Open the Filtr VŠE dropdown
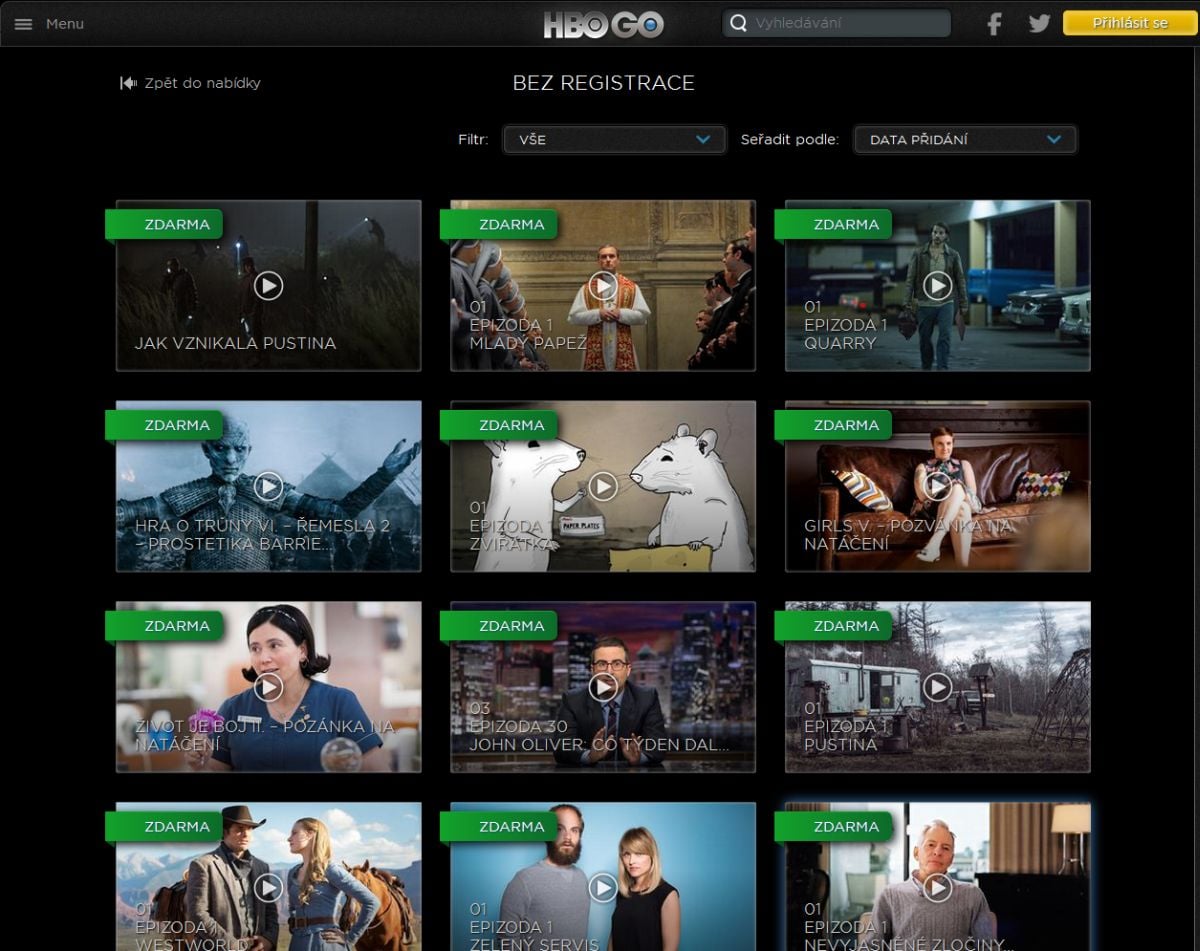 (614, 140)
